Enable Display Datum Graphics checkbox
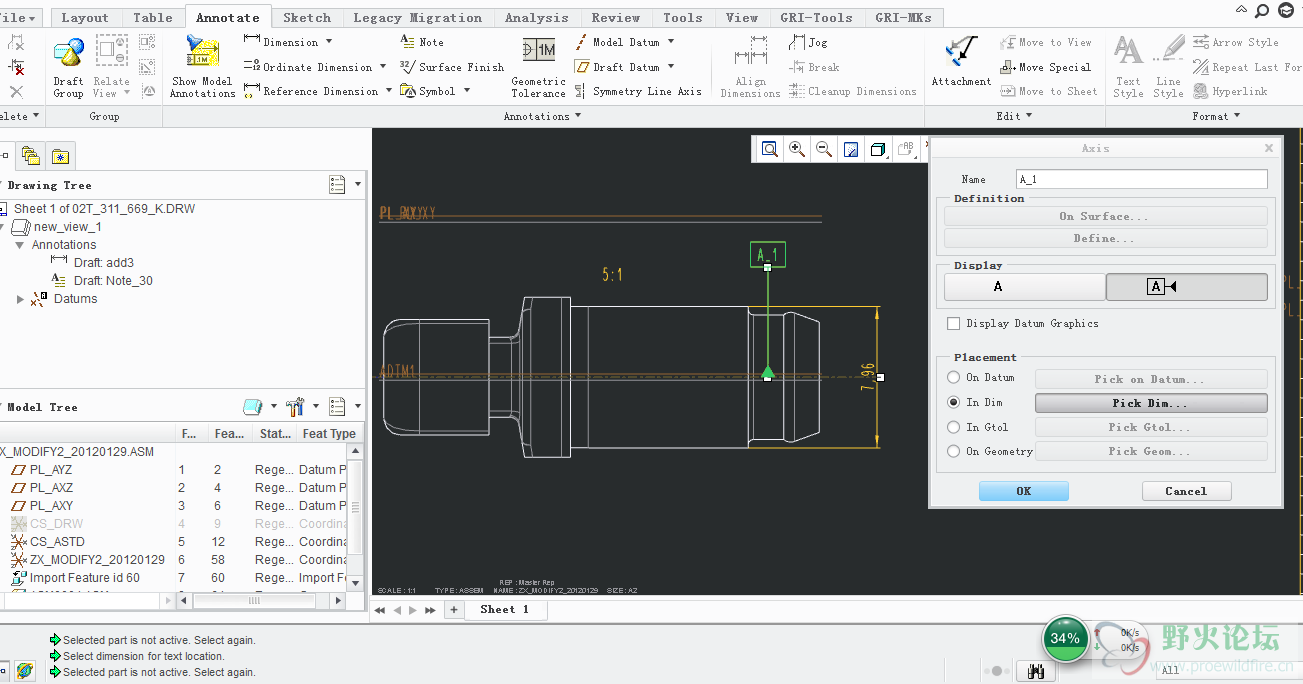The image size is (1303, 684). point(953,324)
